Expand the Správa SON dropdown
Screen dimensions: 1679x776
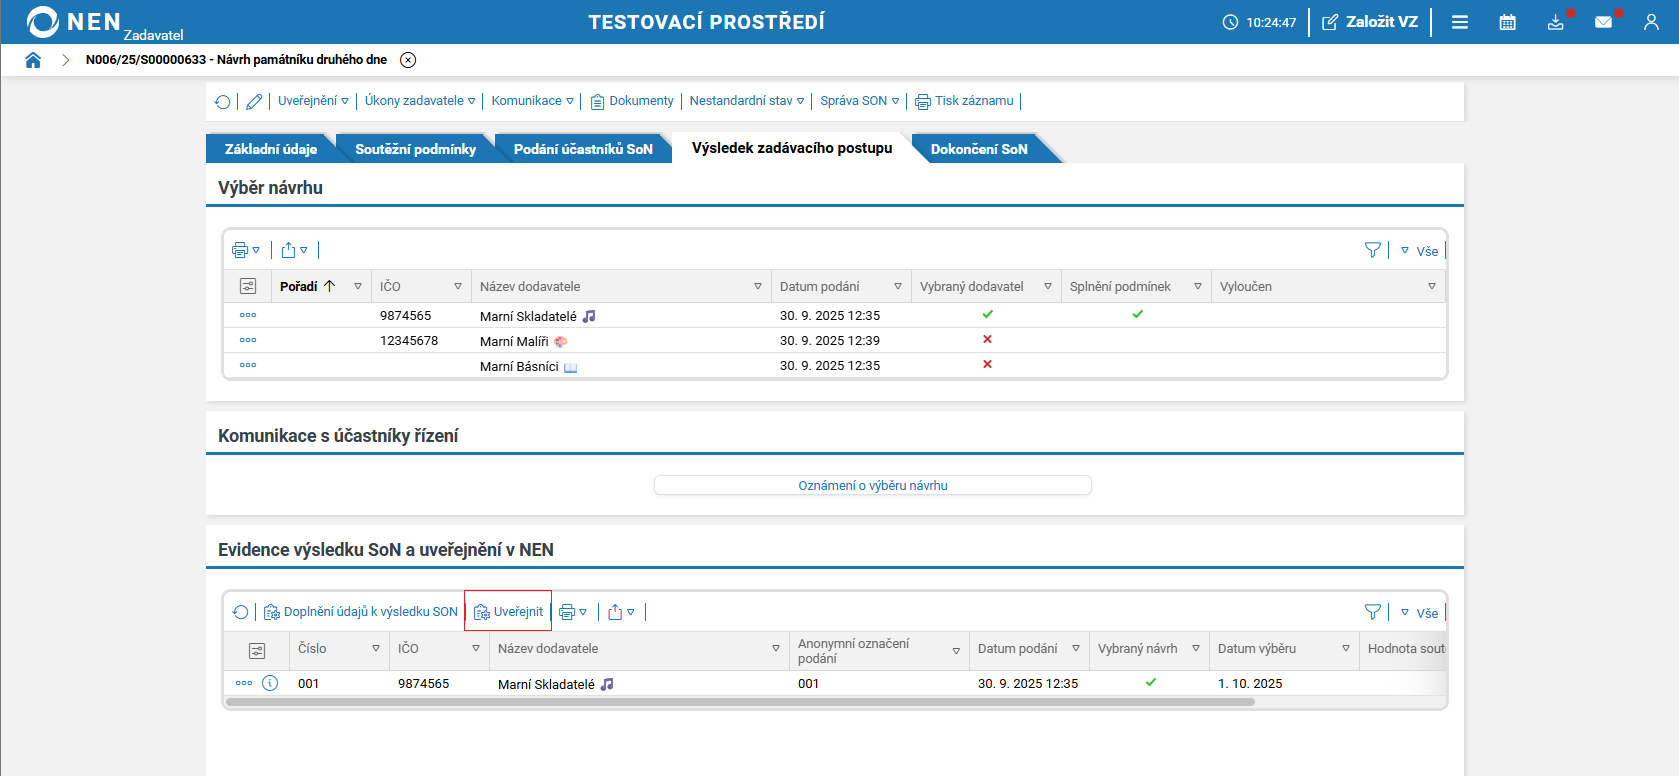click(859, 101)
